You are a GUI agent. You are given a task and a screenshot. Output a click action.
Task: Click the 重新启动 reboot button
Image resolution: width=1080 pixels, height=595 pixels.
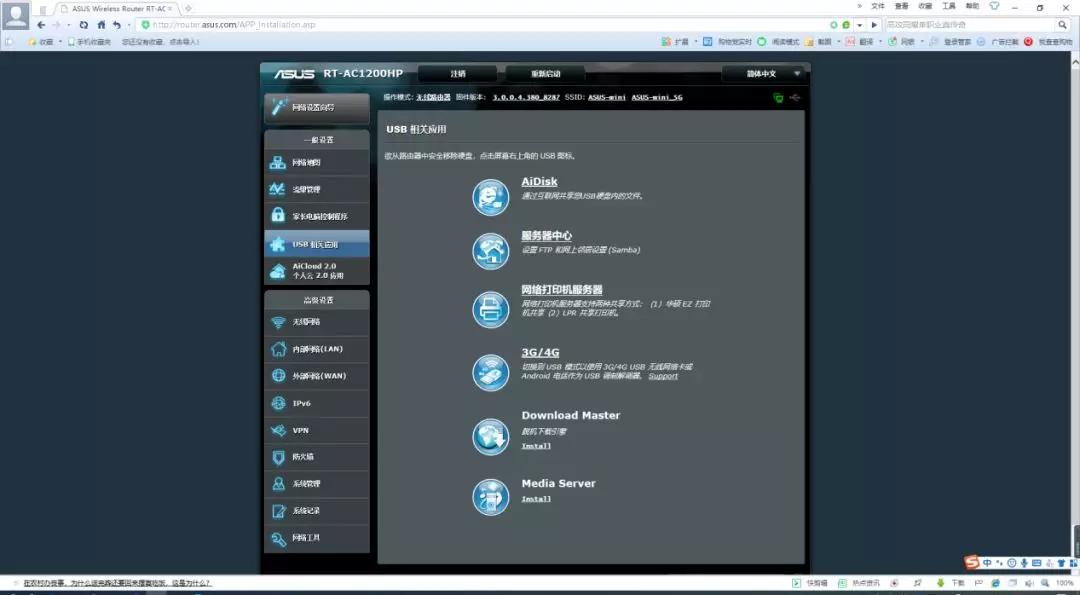[x=545, y=74]
